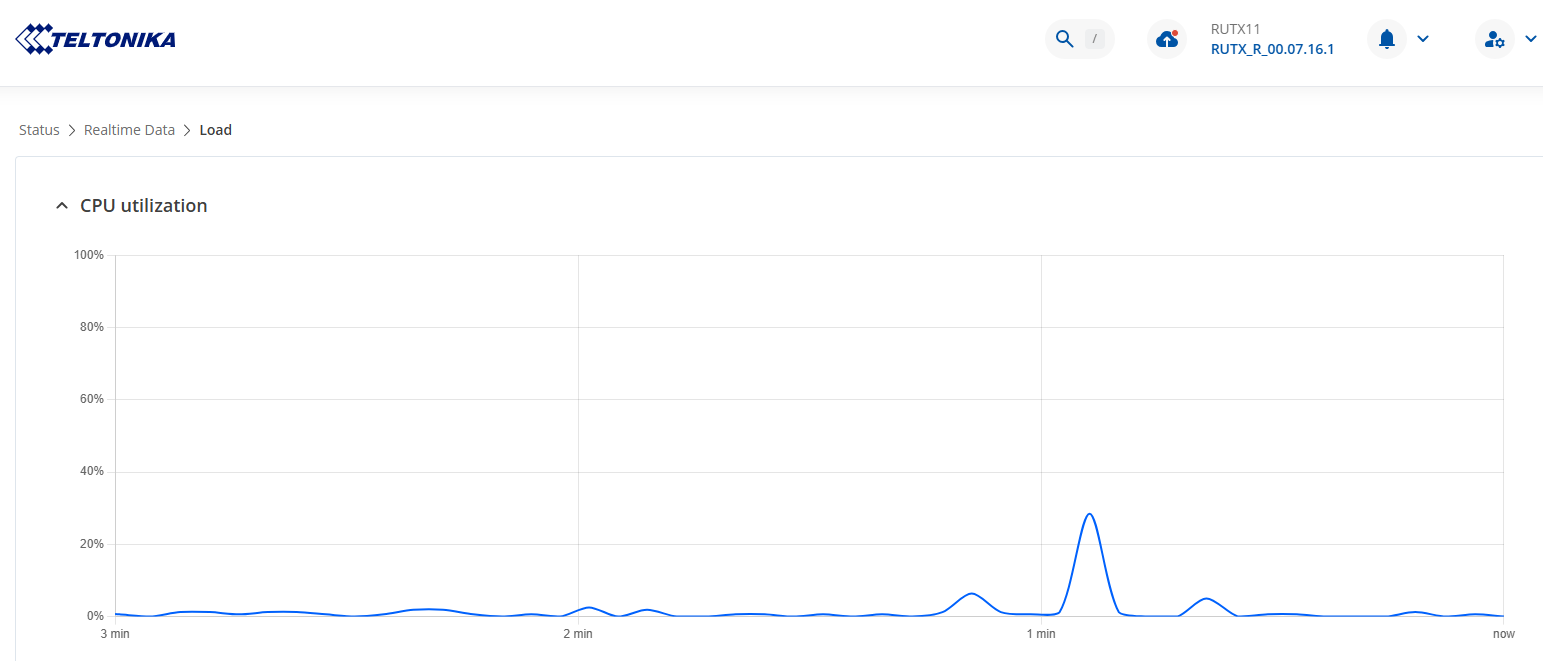Click the Teltonika logo
Image resolution: width=1543 pixels, height=661 pixels.
[96, 39]
